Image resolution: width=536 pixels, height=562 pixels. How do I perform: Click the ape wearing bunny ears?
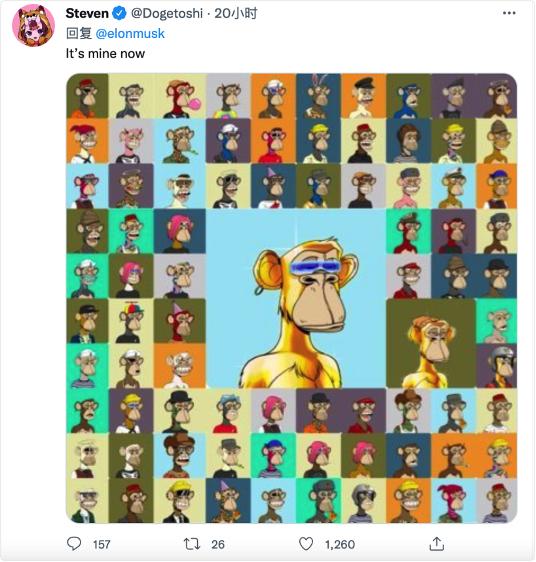coord(318,96)
